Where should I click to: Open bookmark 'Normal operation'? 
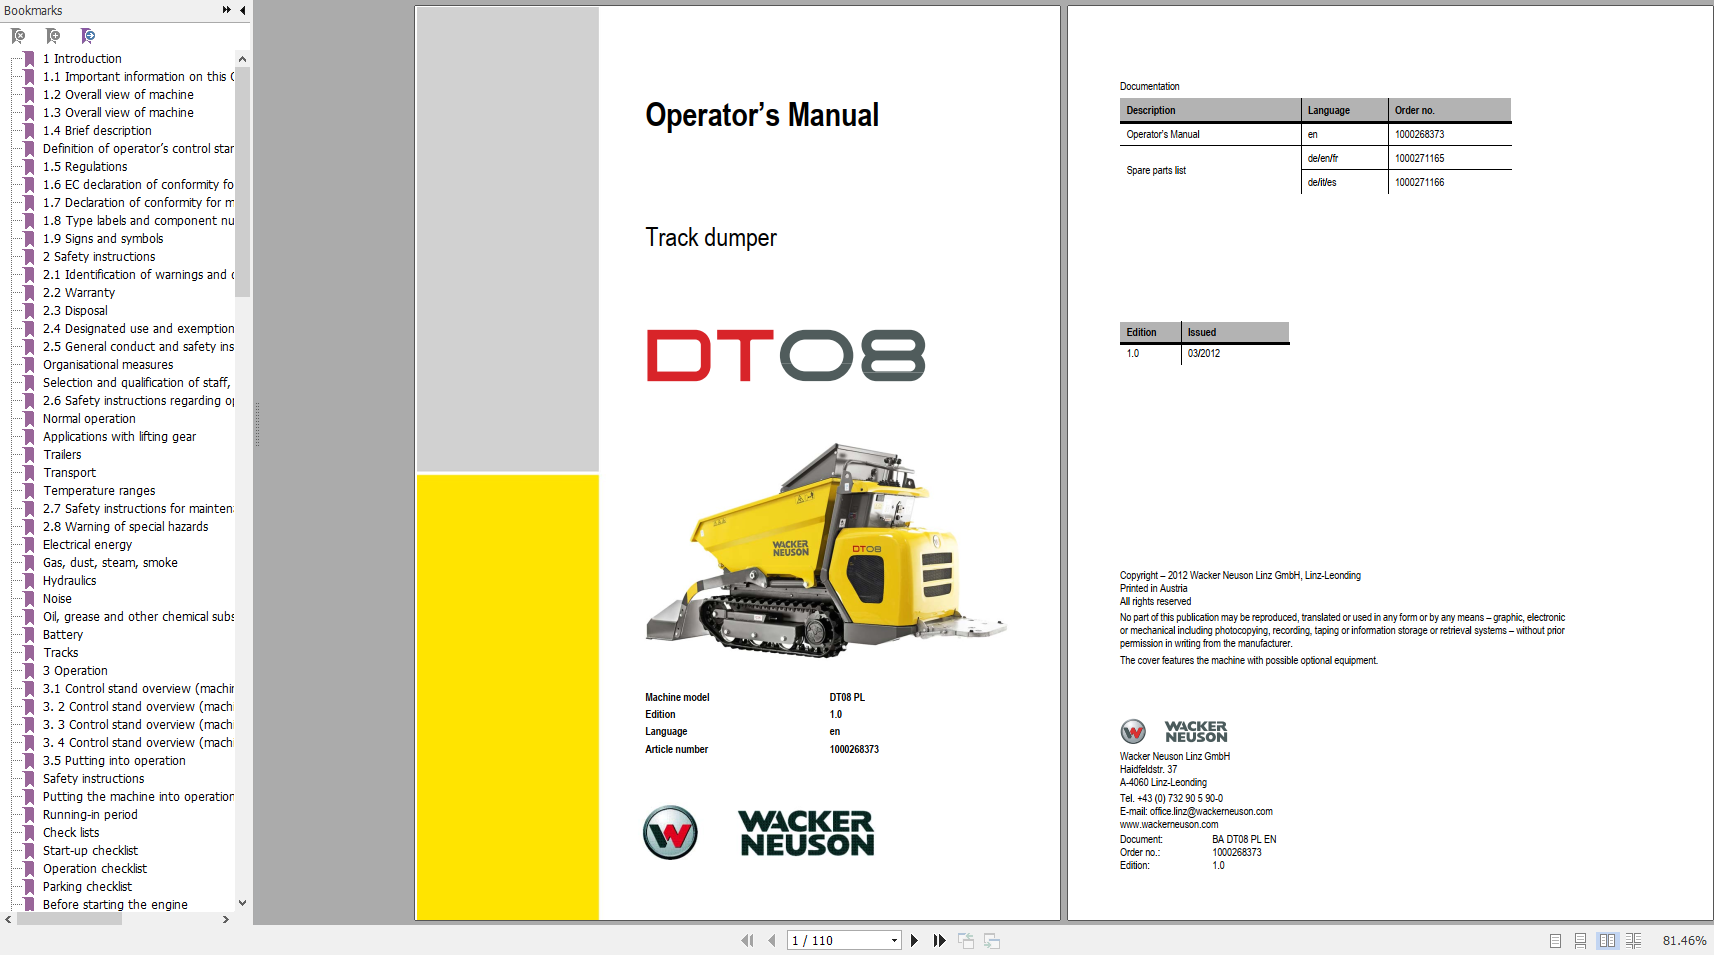[89, 419]
